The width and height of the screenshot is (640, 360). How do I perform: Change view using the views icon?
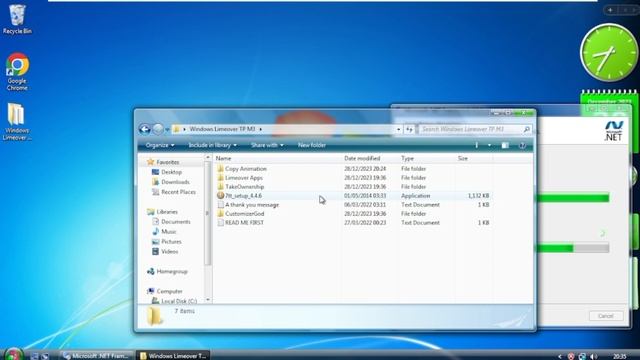click(476, 145)
